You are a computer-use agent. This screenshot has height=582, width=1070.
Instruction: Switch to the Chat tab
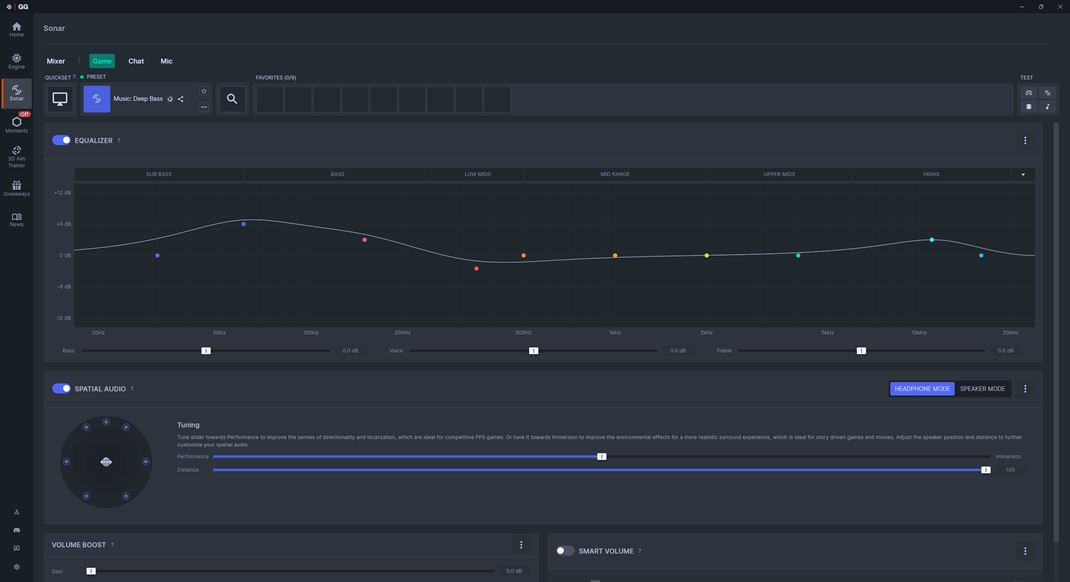(x=136, y=61)
